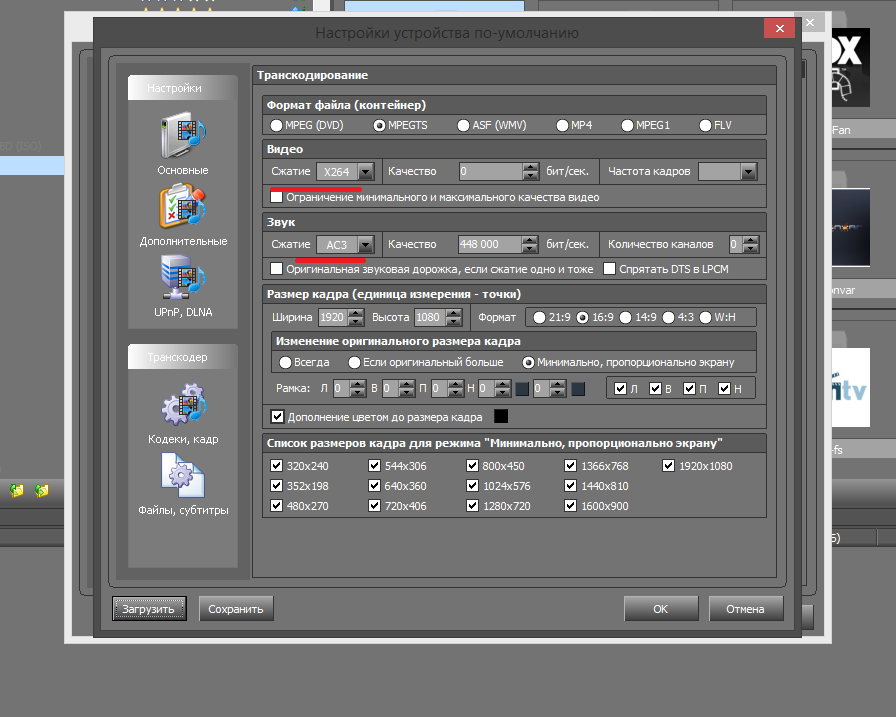Expand the X264 video compression dropdown

coord(365,172)
